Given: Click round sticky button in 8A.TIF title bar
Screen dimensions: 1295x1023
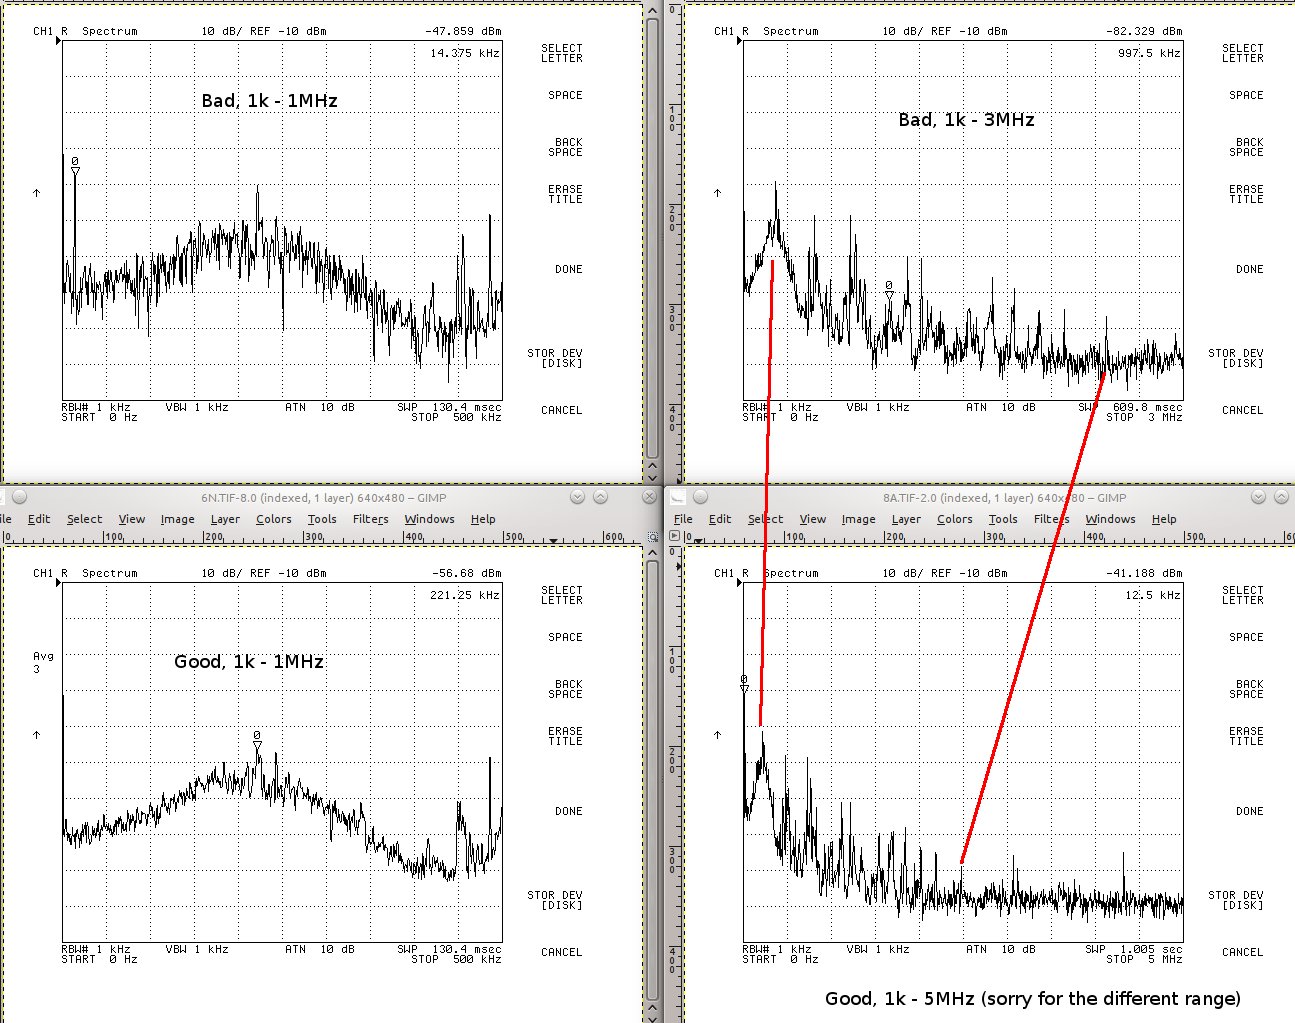Looking at the screenshot, I should tap(701, 497).
